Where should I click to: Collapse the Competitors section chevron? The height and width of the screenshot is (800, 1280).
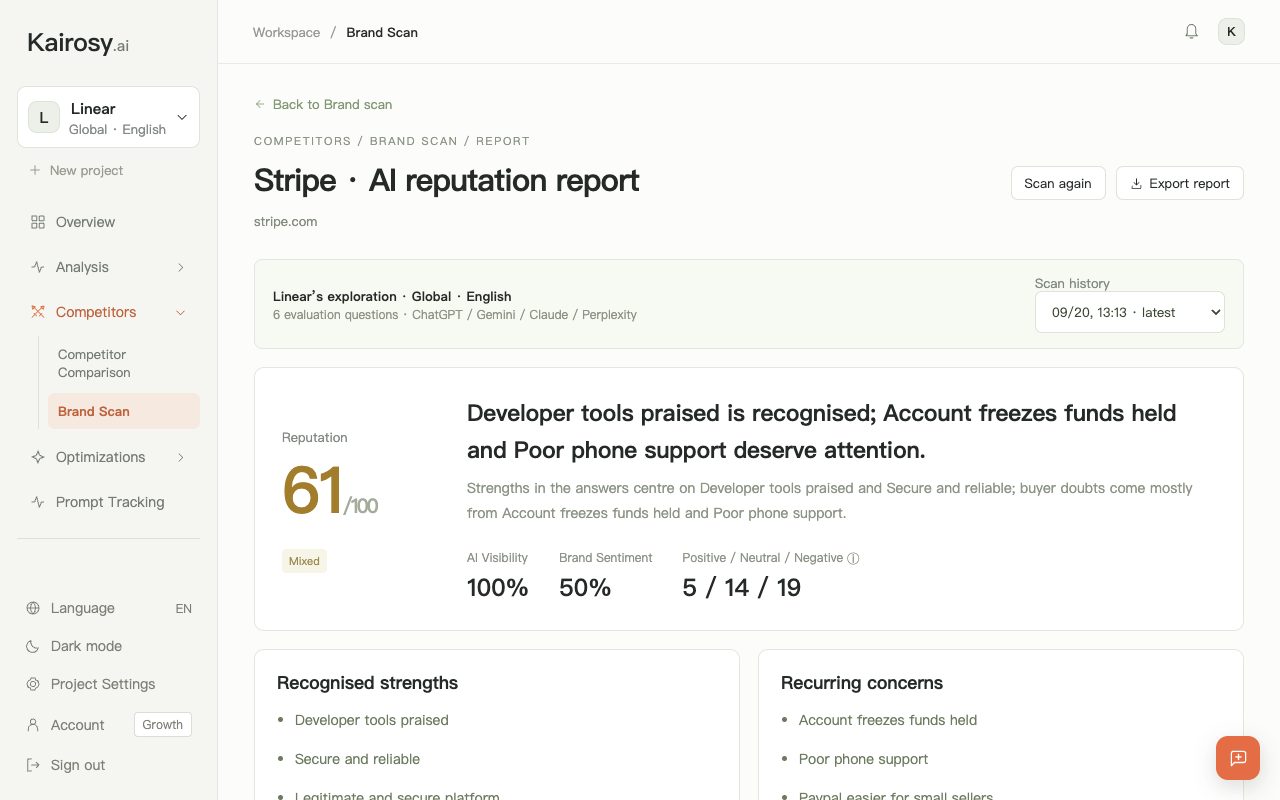pyautogui.click(x=181, y=312)
